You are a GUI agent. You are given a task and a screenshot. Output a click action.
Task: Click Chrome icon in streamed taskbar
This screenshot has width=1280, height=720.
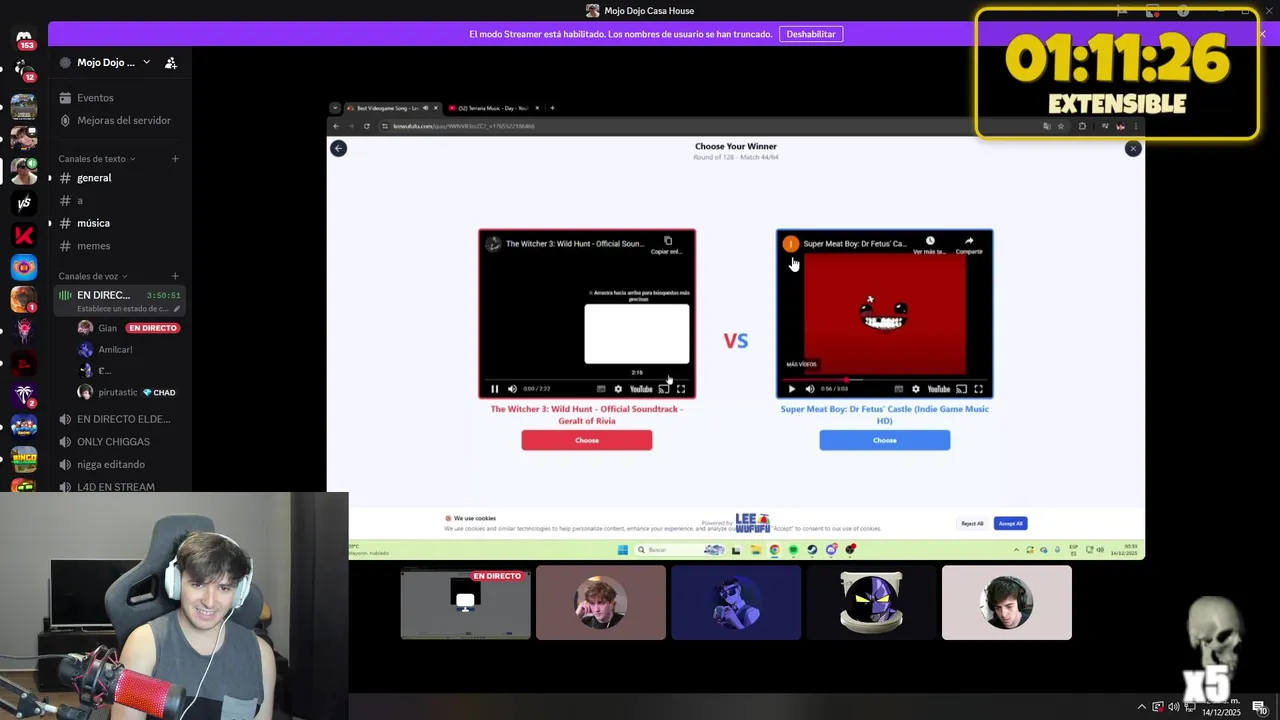[774, 550]
